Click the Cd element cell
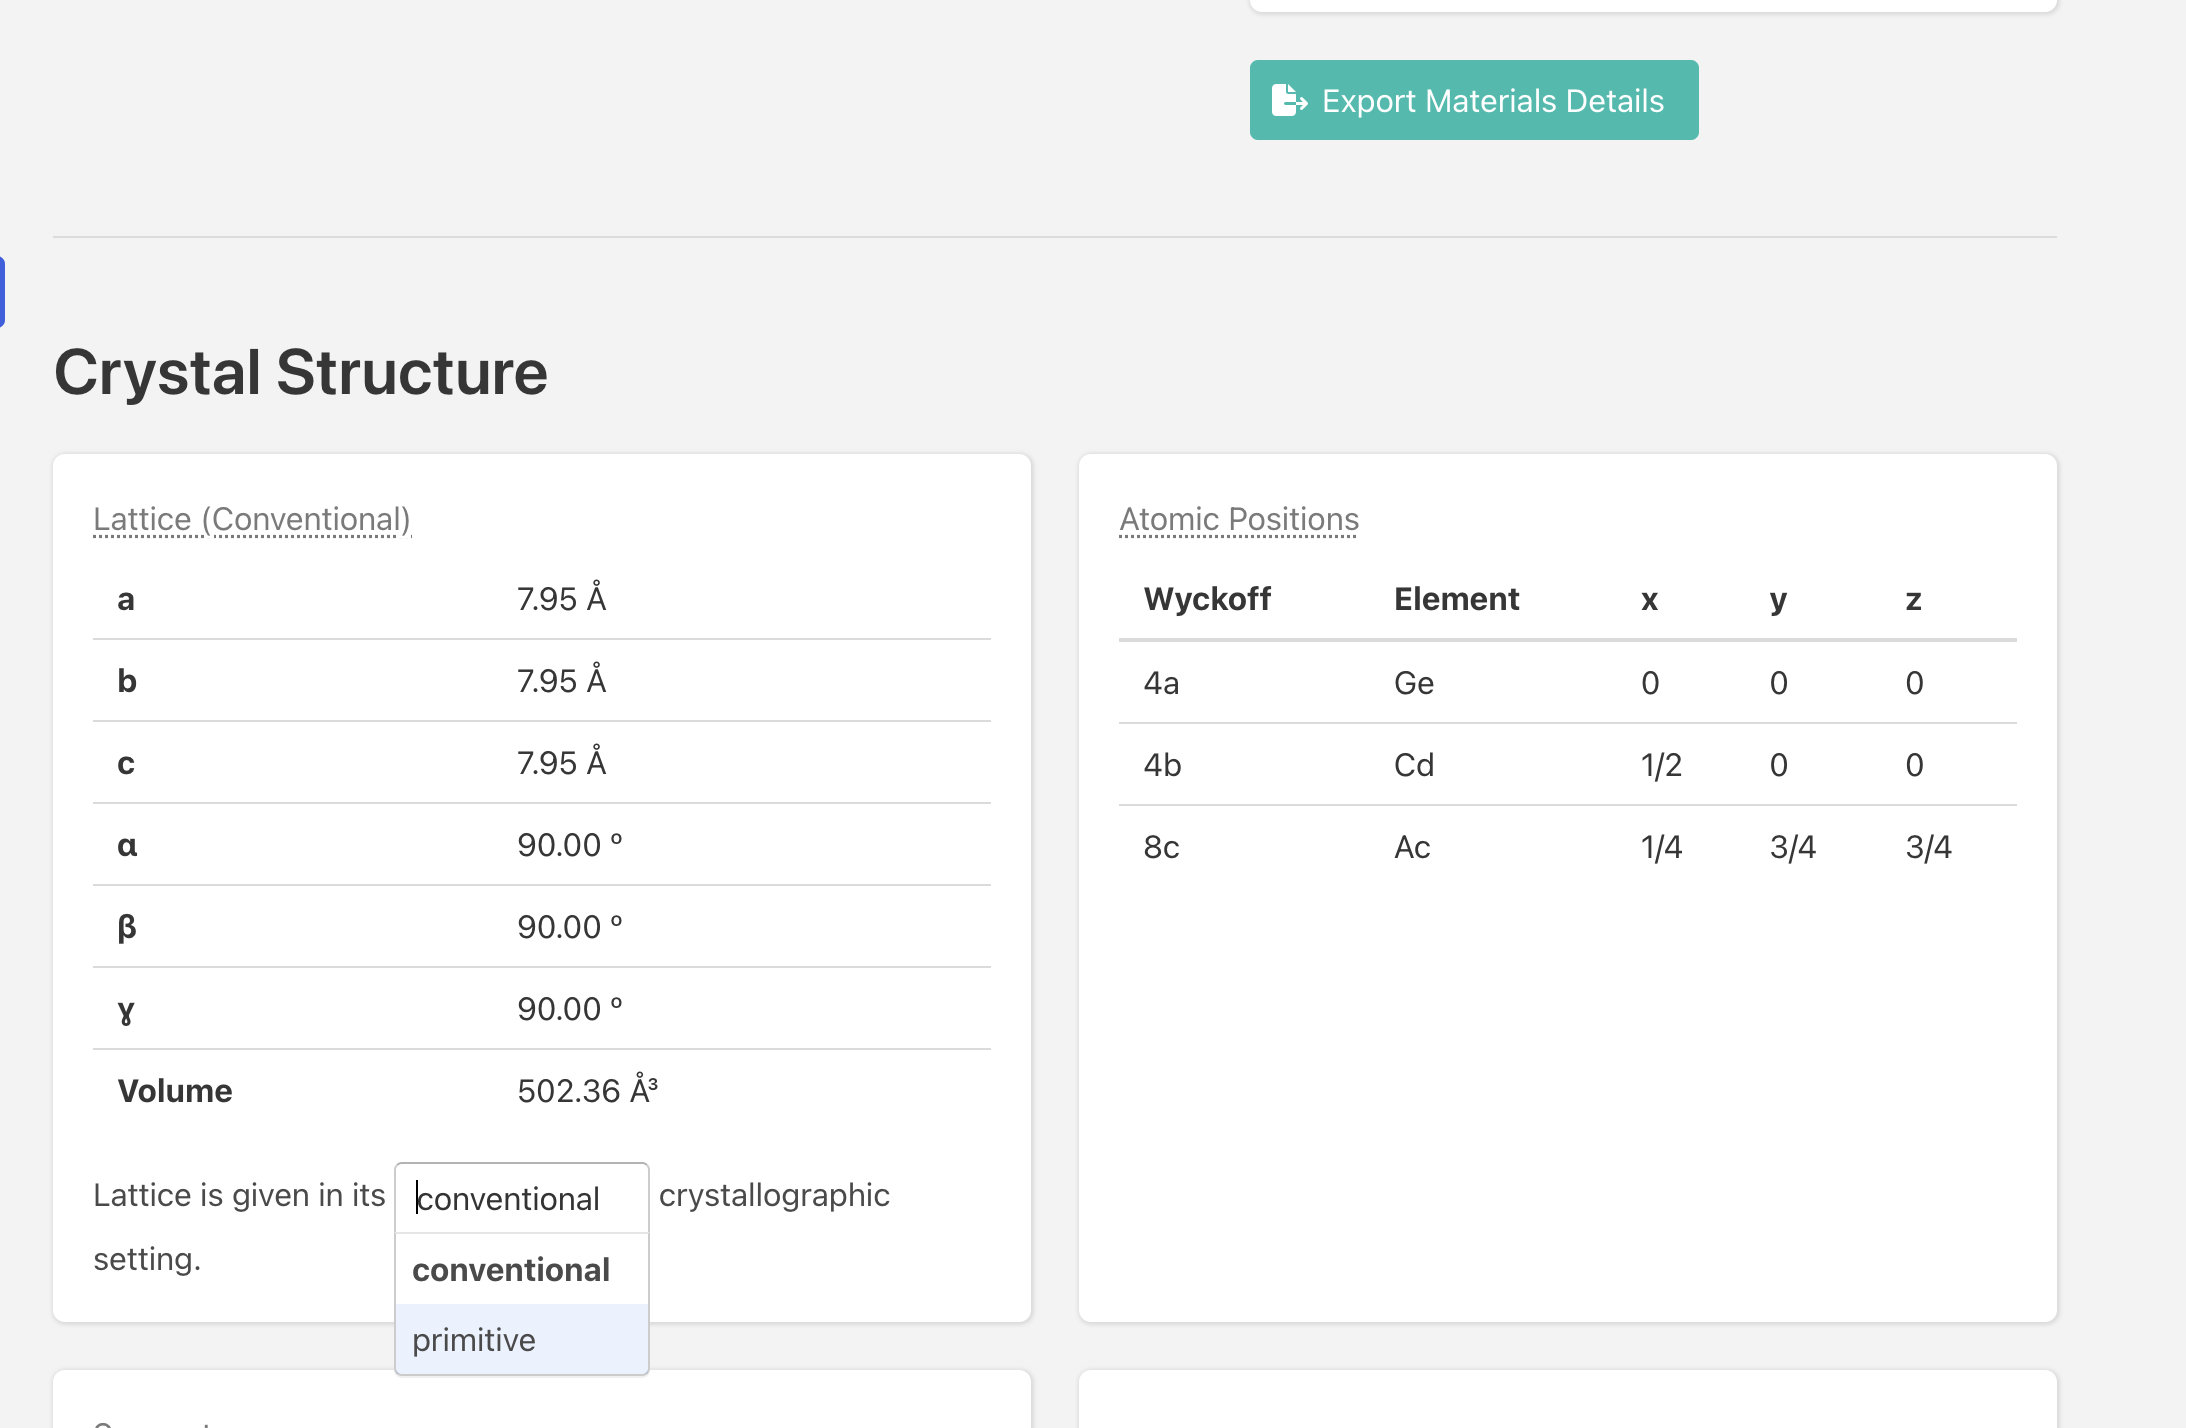The height and width of the screenshot is (1428, 2186). 1414,765
